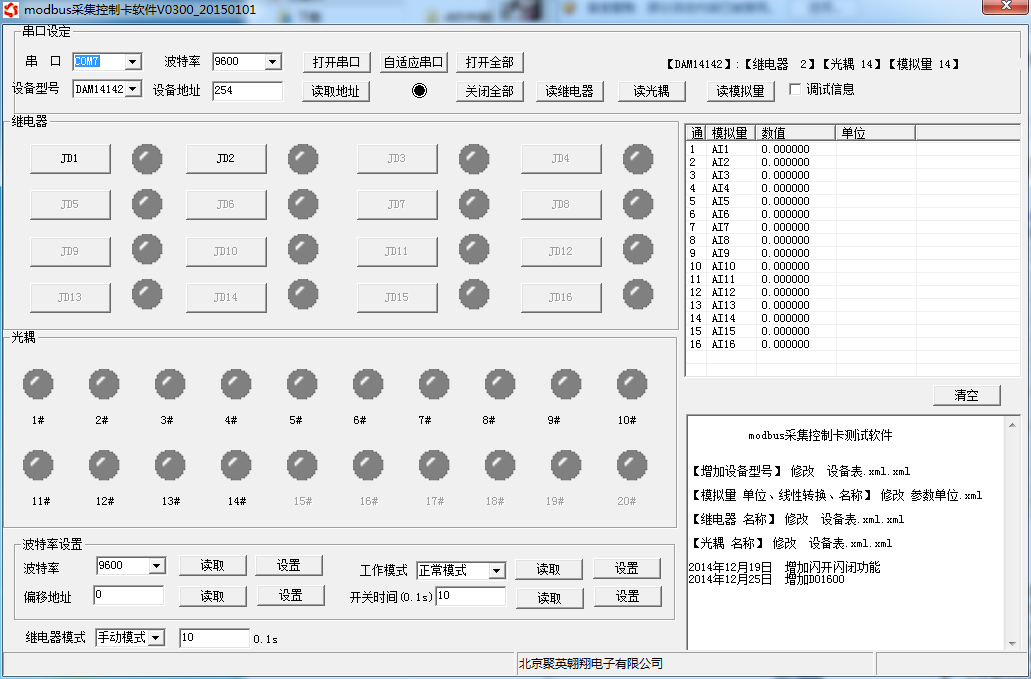Expand the 继电器模式 手动模式 dropdown
Screen dimensions: 1031x679
155,637
